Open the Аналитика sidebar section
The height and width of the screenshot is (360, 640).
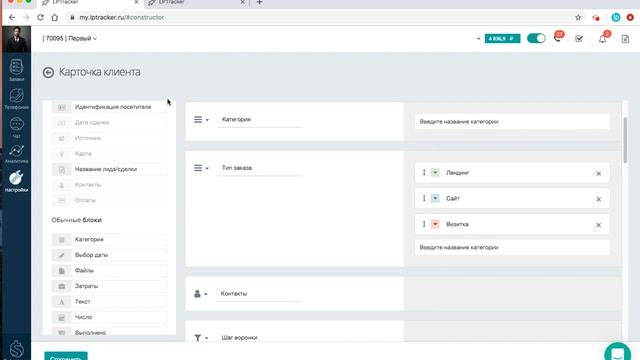[16, 154]
